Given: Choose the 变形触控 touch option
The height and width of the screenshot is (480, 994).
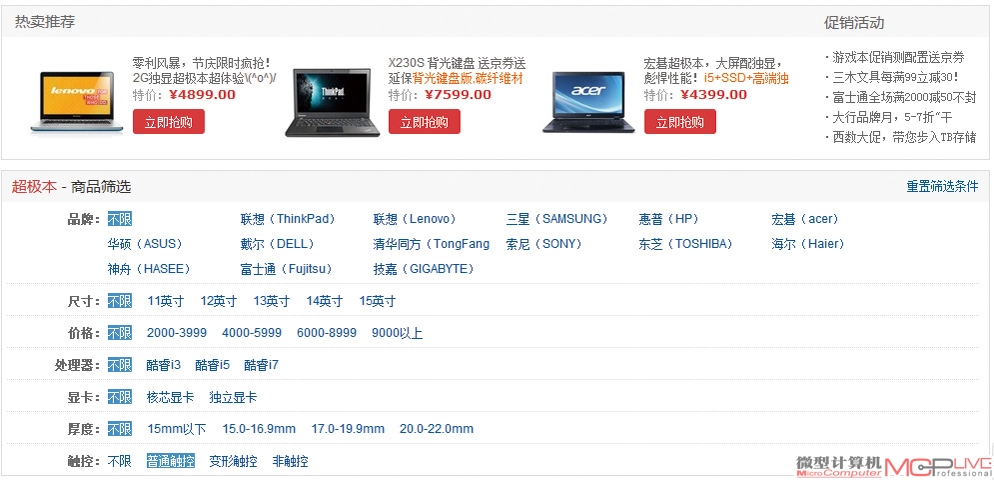Looking at the screenshot, I should pos(233,461).
